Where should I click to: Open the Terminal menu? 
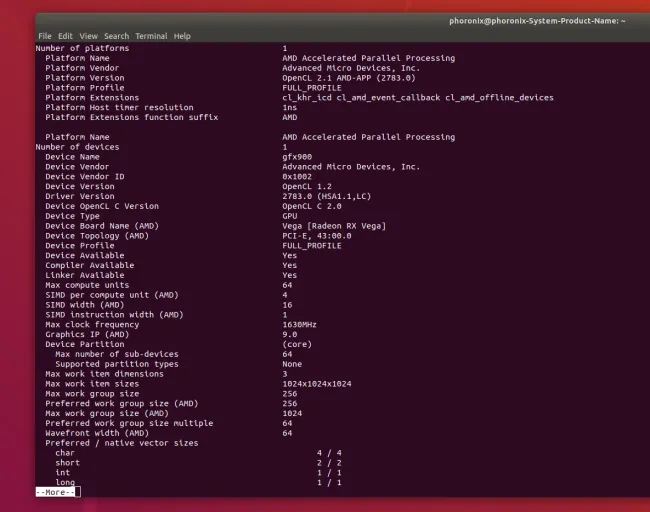(x=151, y=36)
